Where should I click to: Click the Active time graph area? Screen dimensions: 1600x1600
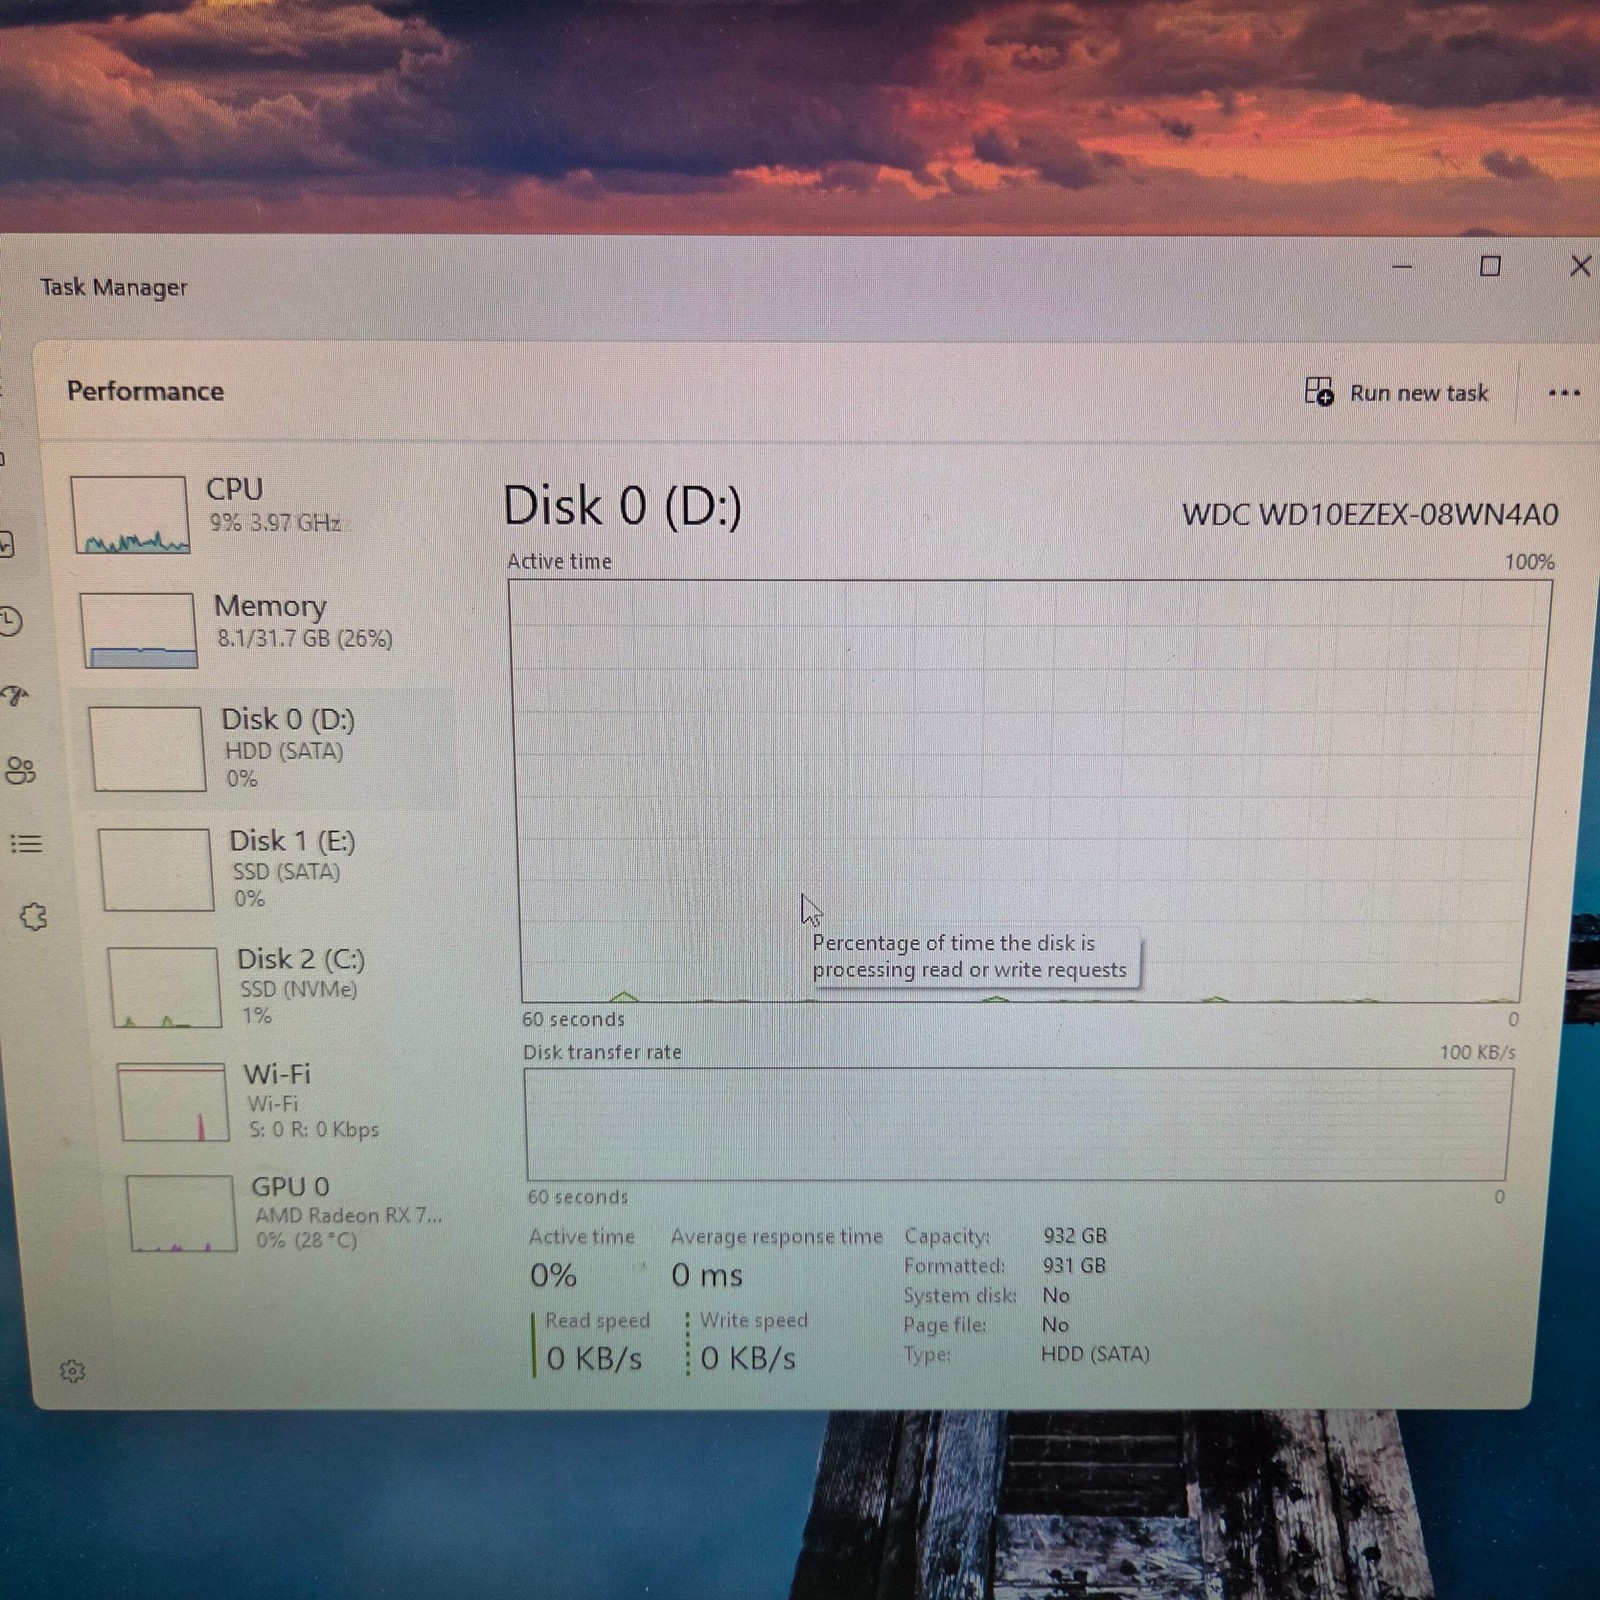(1028, 790)
